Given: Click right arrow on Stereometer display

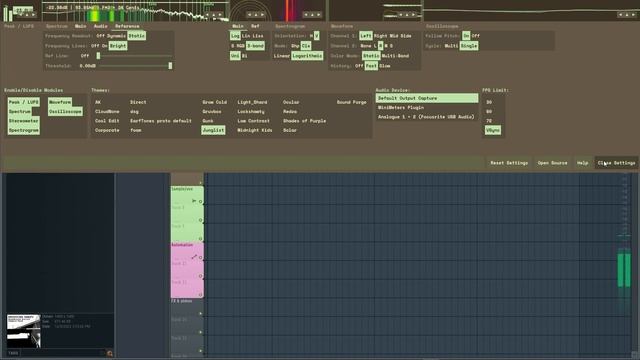Looking at the screenshot, I should (x=262, y=15).
